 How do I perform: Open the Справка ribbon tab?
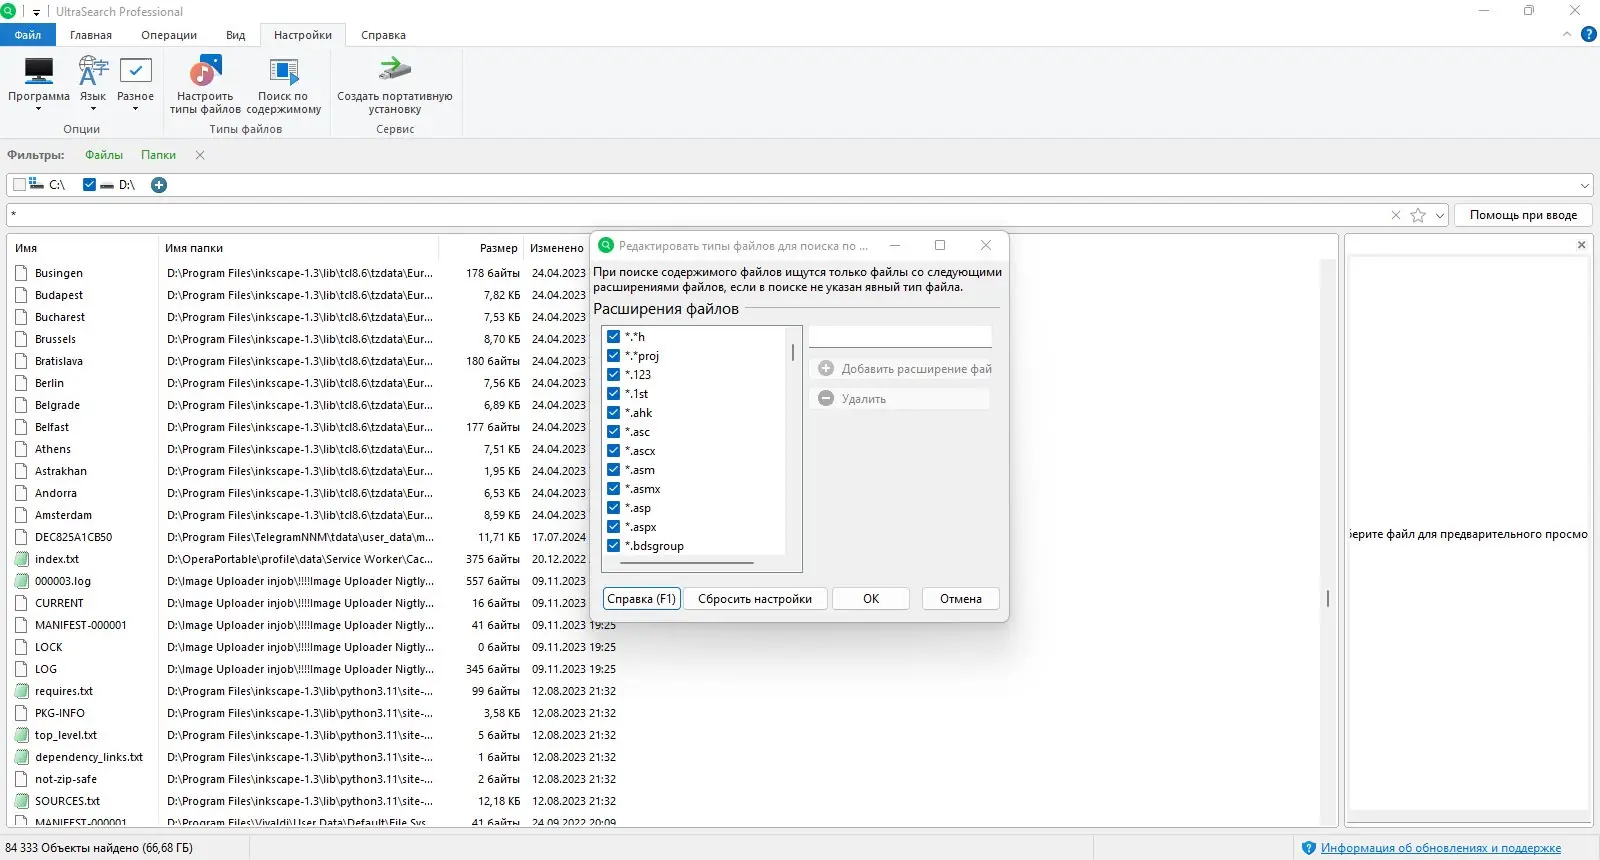[x=383, y=35]
